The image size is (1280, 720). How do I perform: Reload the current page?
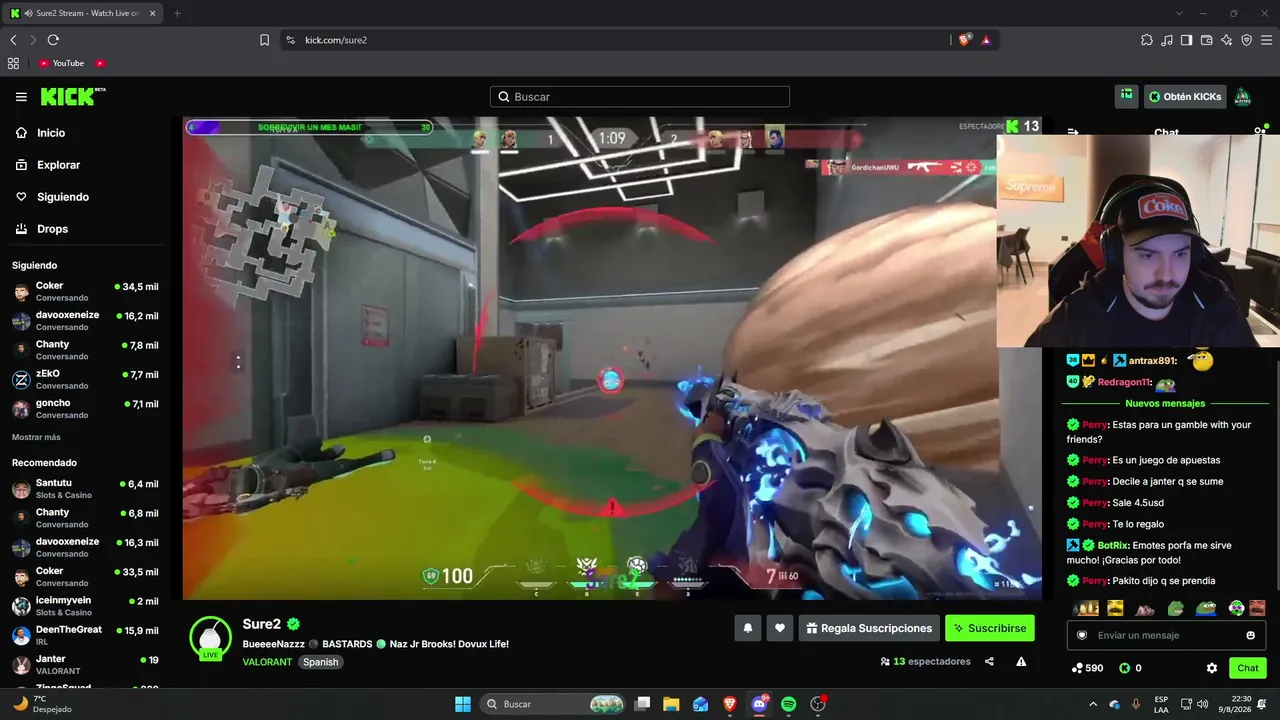tap(53, 40)
